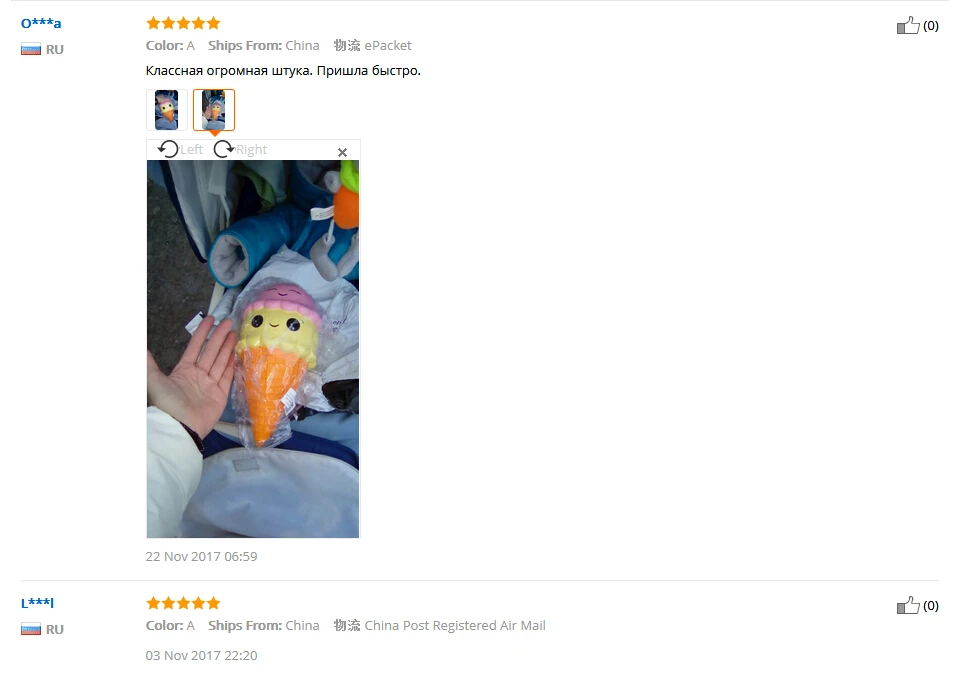Select the highlighted second photo thumbnail
Viewport: 968px width, 680px height.
pyautogui.click(x=214, y=110)
